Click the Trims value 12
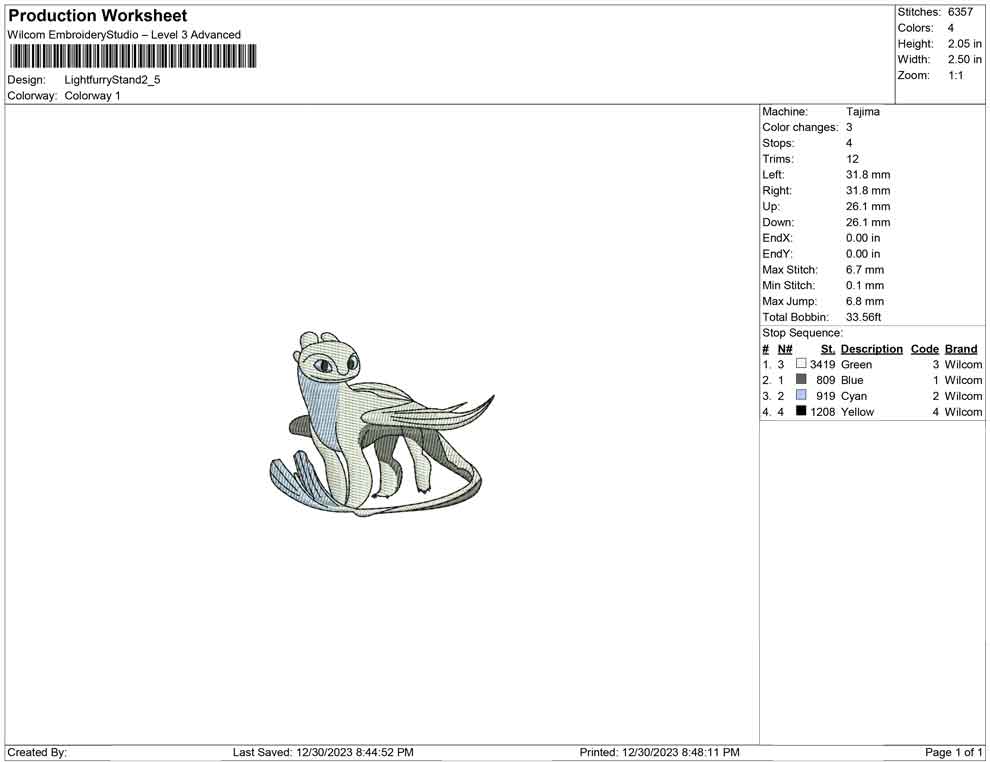990x762 pixels. 852,159
